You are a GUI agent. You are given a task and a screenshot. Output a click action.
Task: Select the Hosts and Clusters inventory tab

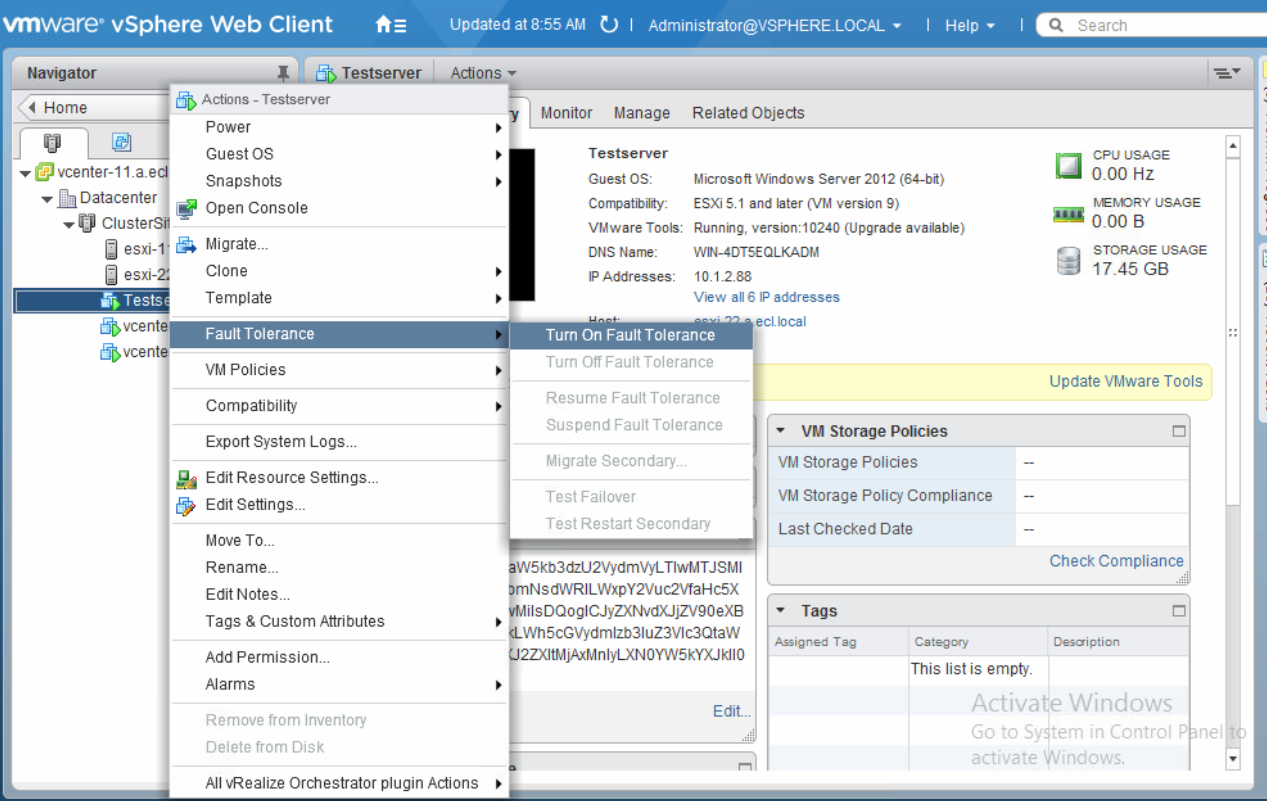point(53,143)
